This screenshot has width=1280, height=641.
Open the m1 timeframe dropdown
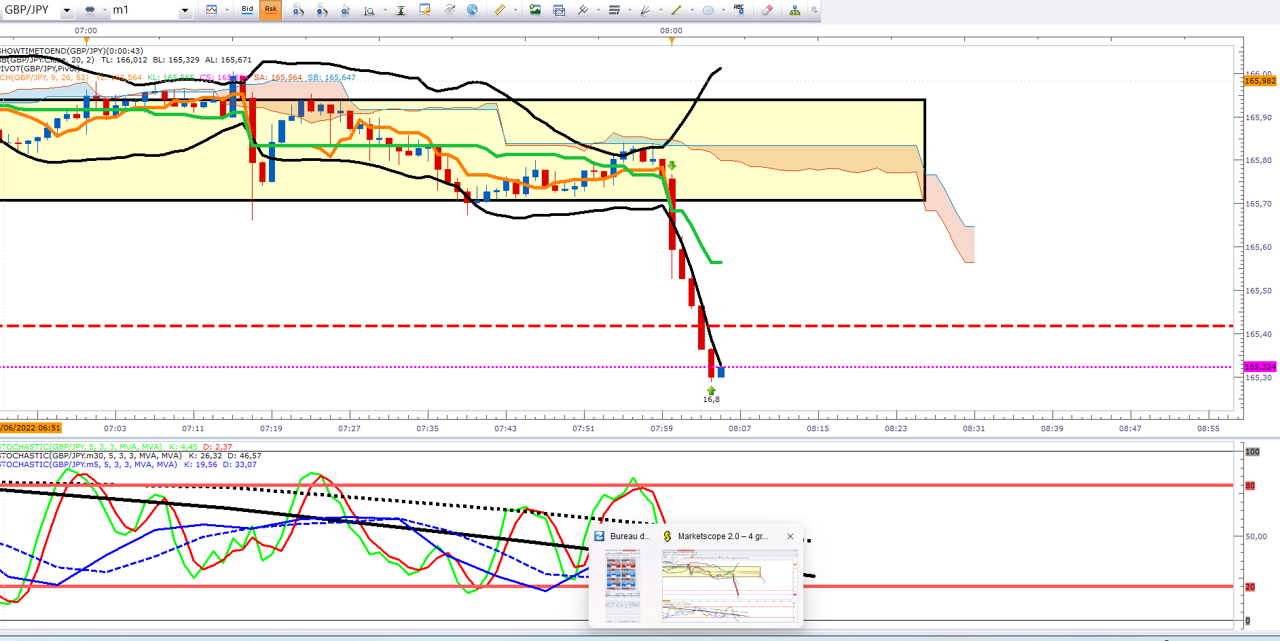[x=185, y=10]
